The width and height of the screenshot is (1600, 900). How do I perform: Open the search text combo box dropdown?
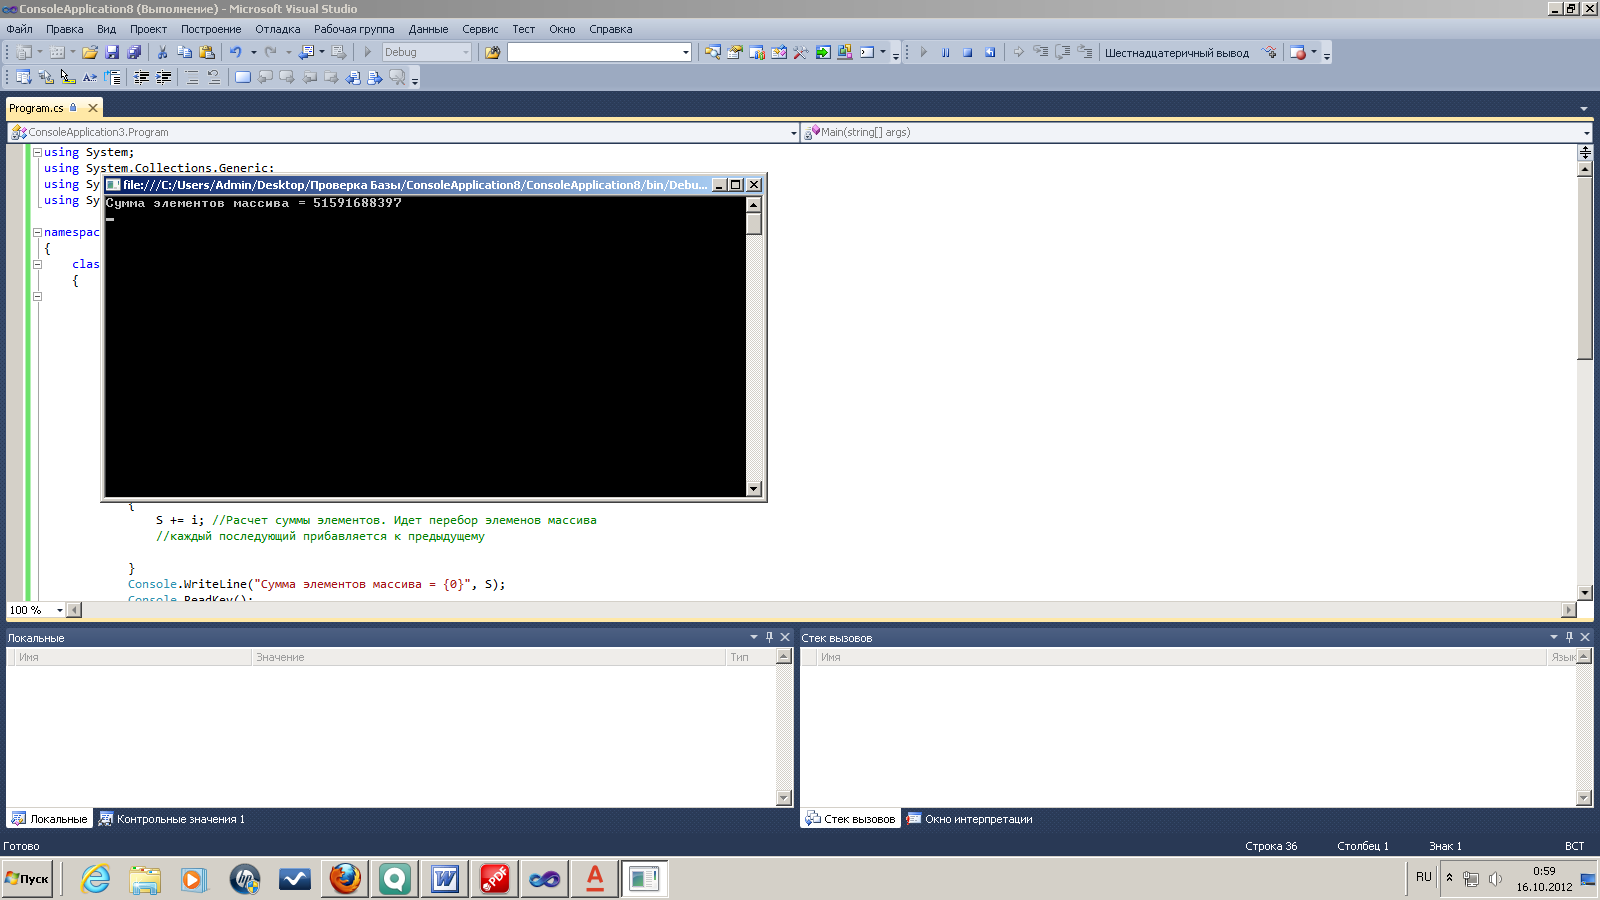click(685, 52)
